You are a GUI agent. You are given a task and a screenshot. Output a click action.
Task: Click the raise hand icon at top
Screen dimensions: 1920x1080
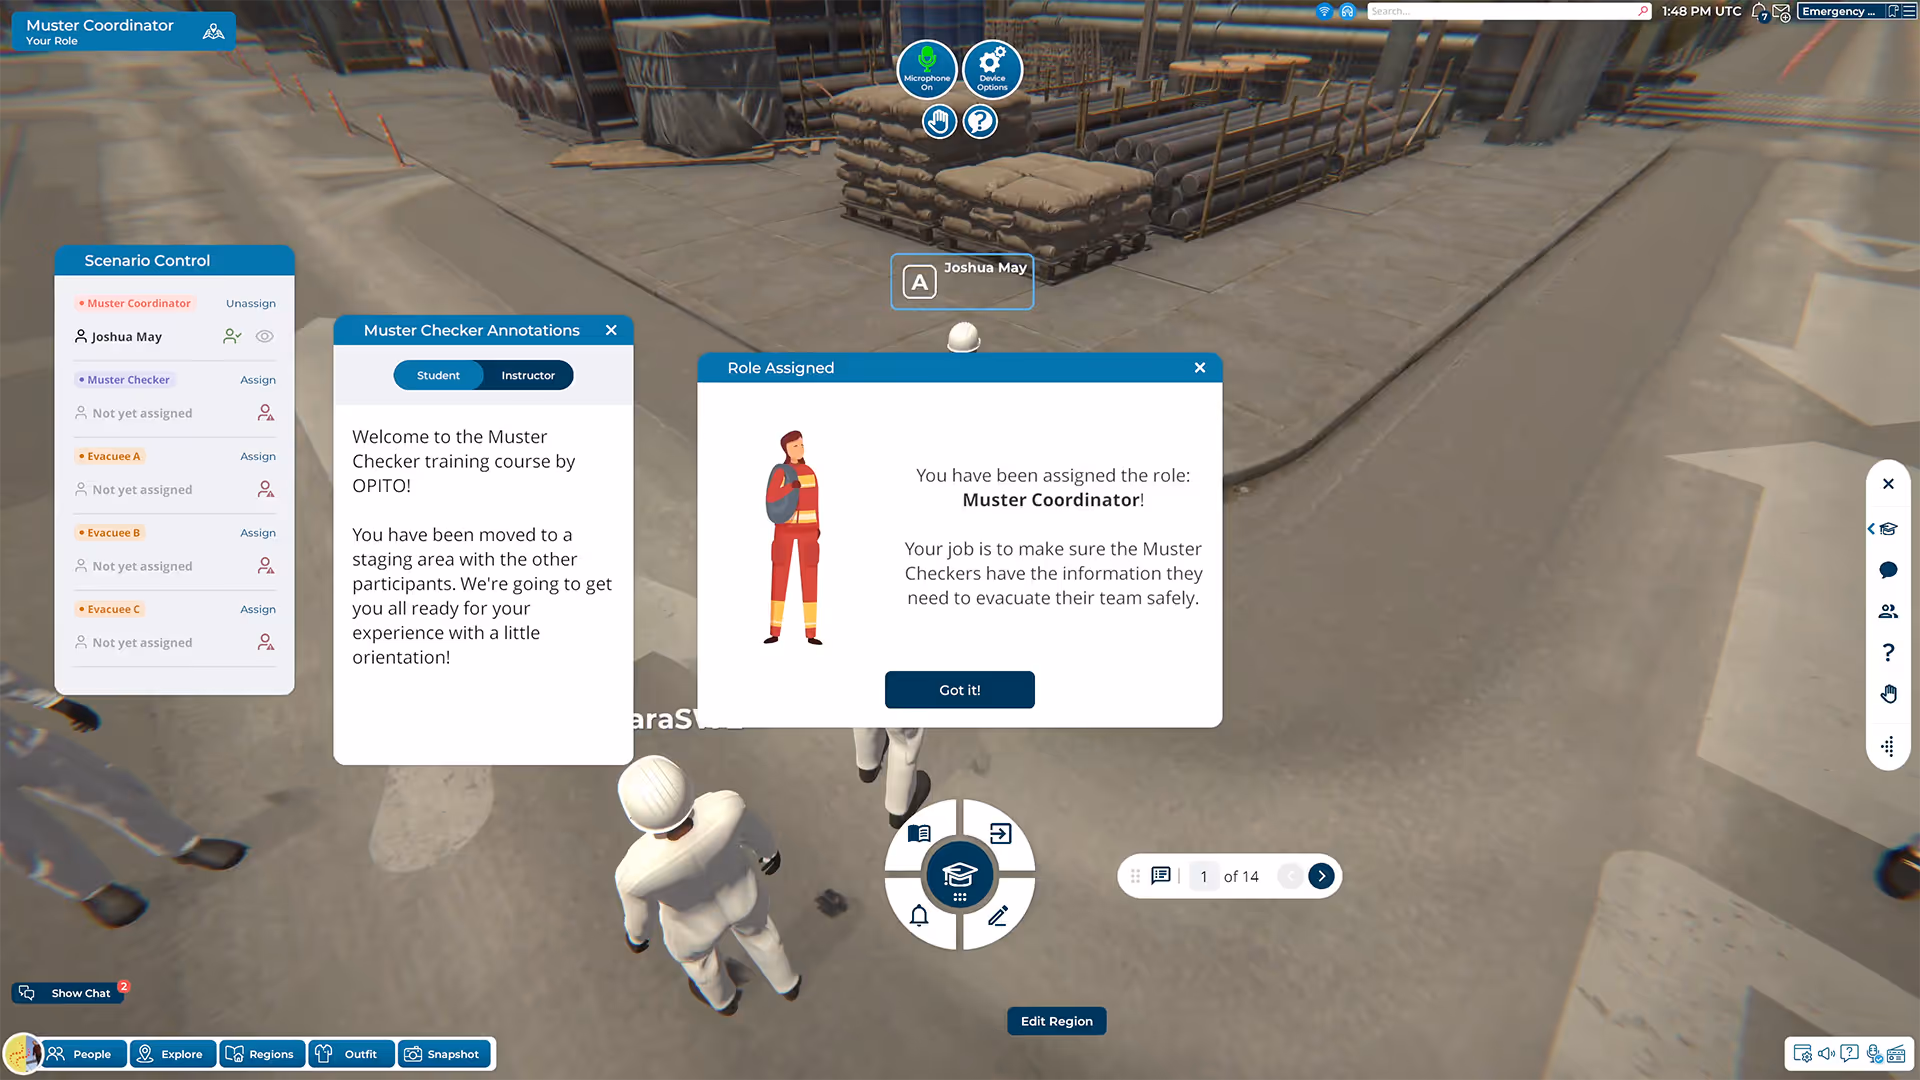pos(939,122)
